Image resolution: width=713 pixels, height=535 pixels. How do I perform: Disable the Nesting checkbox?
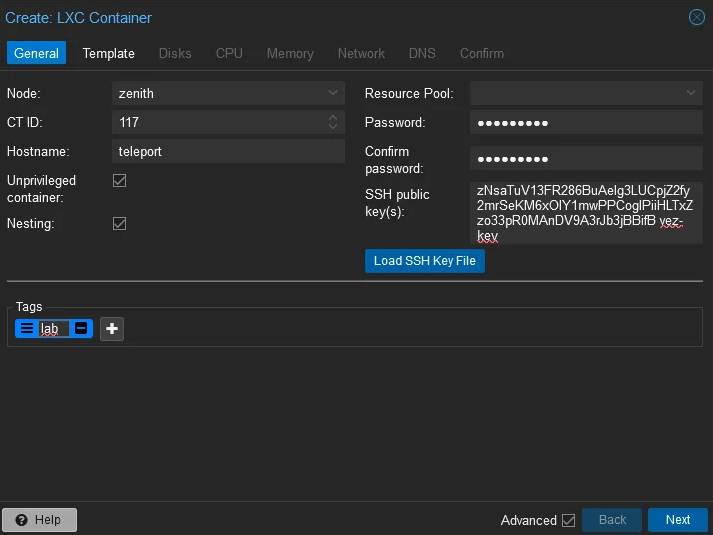119,224
